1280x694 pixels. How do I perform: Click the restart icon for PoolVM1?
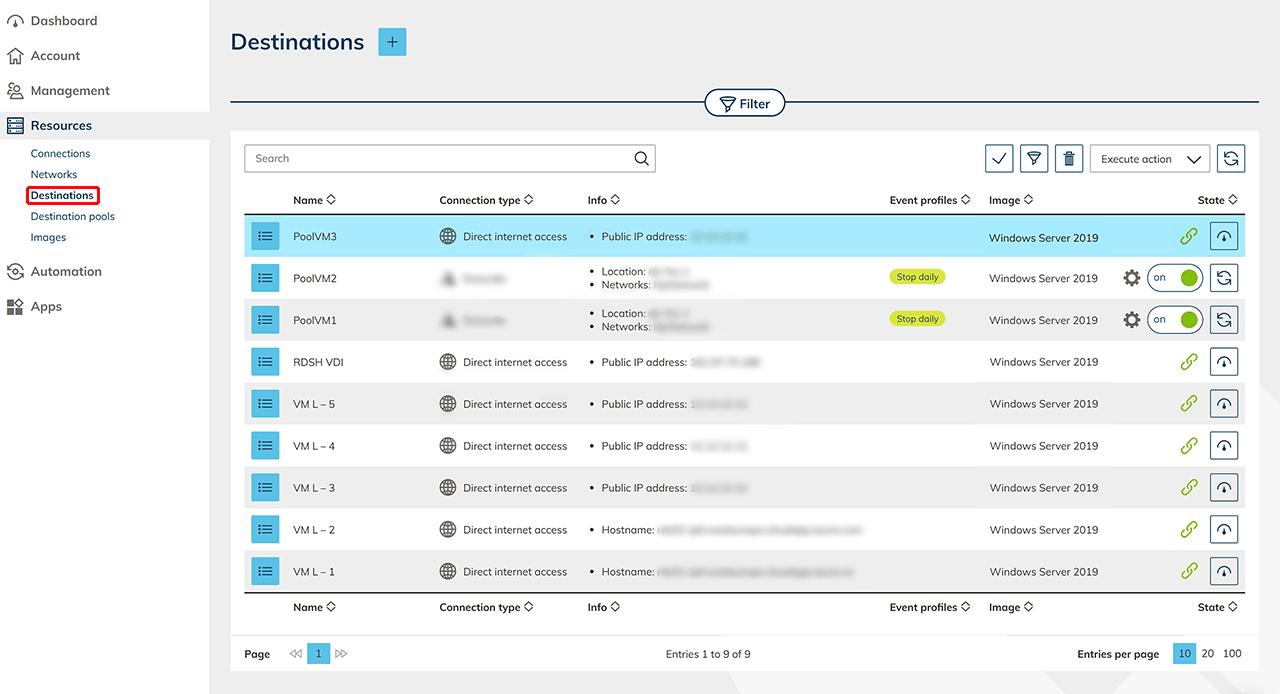coord(1224,320)
